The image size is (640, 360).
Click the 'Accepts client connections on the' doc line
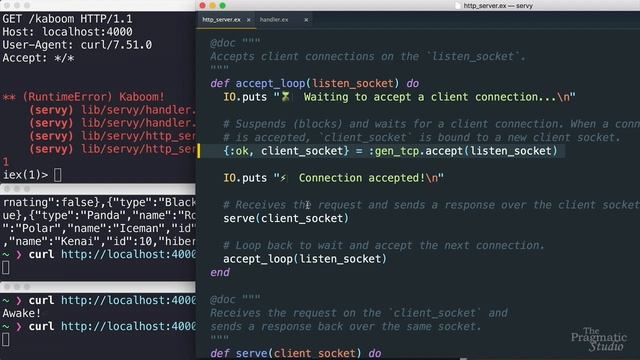pyautogui.click(x=368, y=56)
